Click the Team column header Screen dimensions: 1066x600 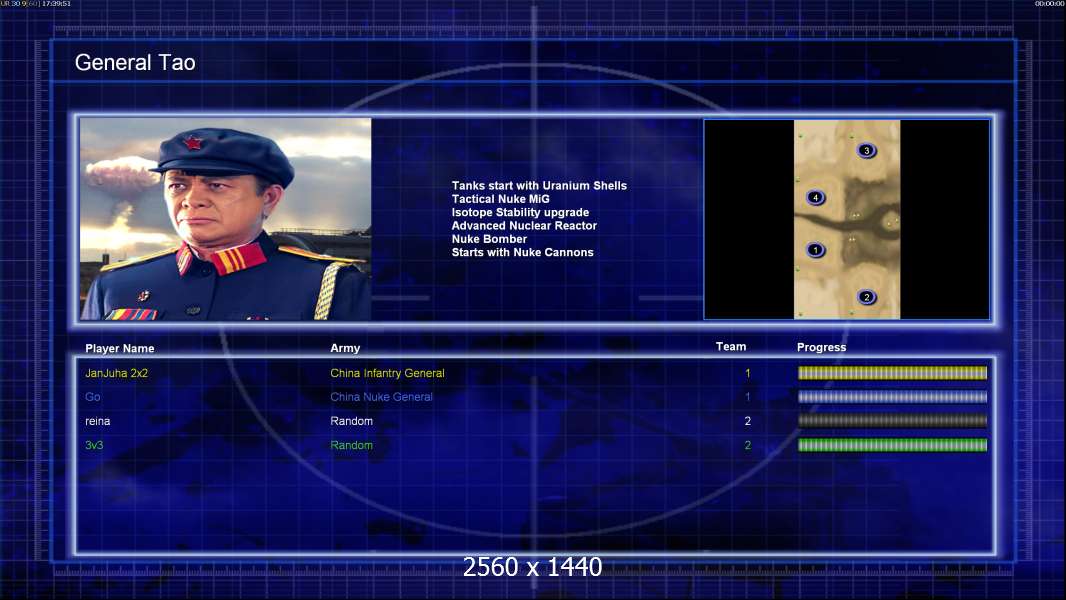[731, 347]
